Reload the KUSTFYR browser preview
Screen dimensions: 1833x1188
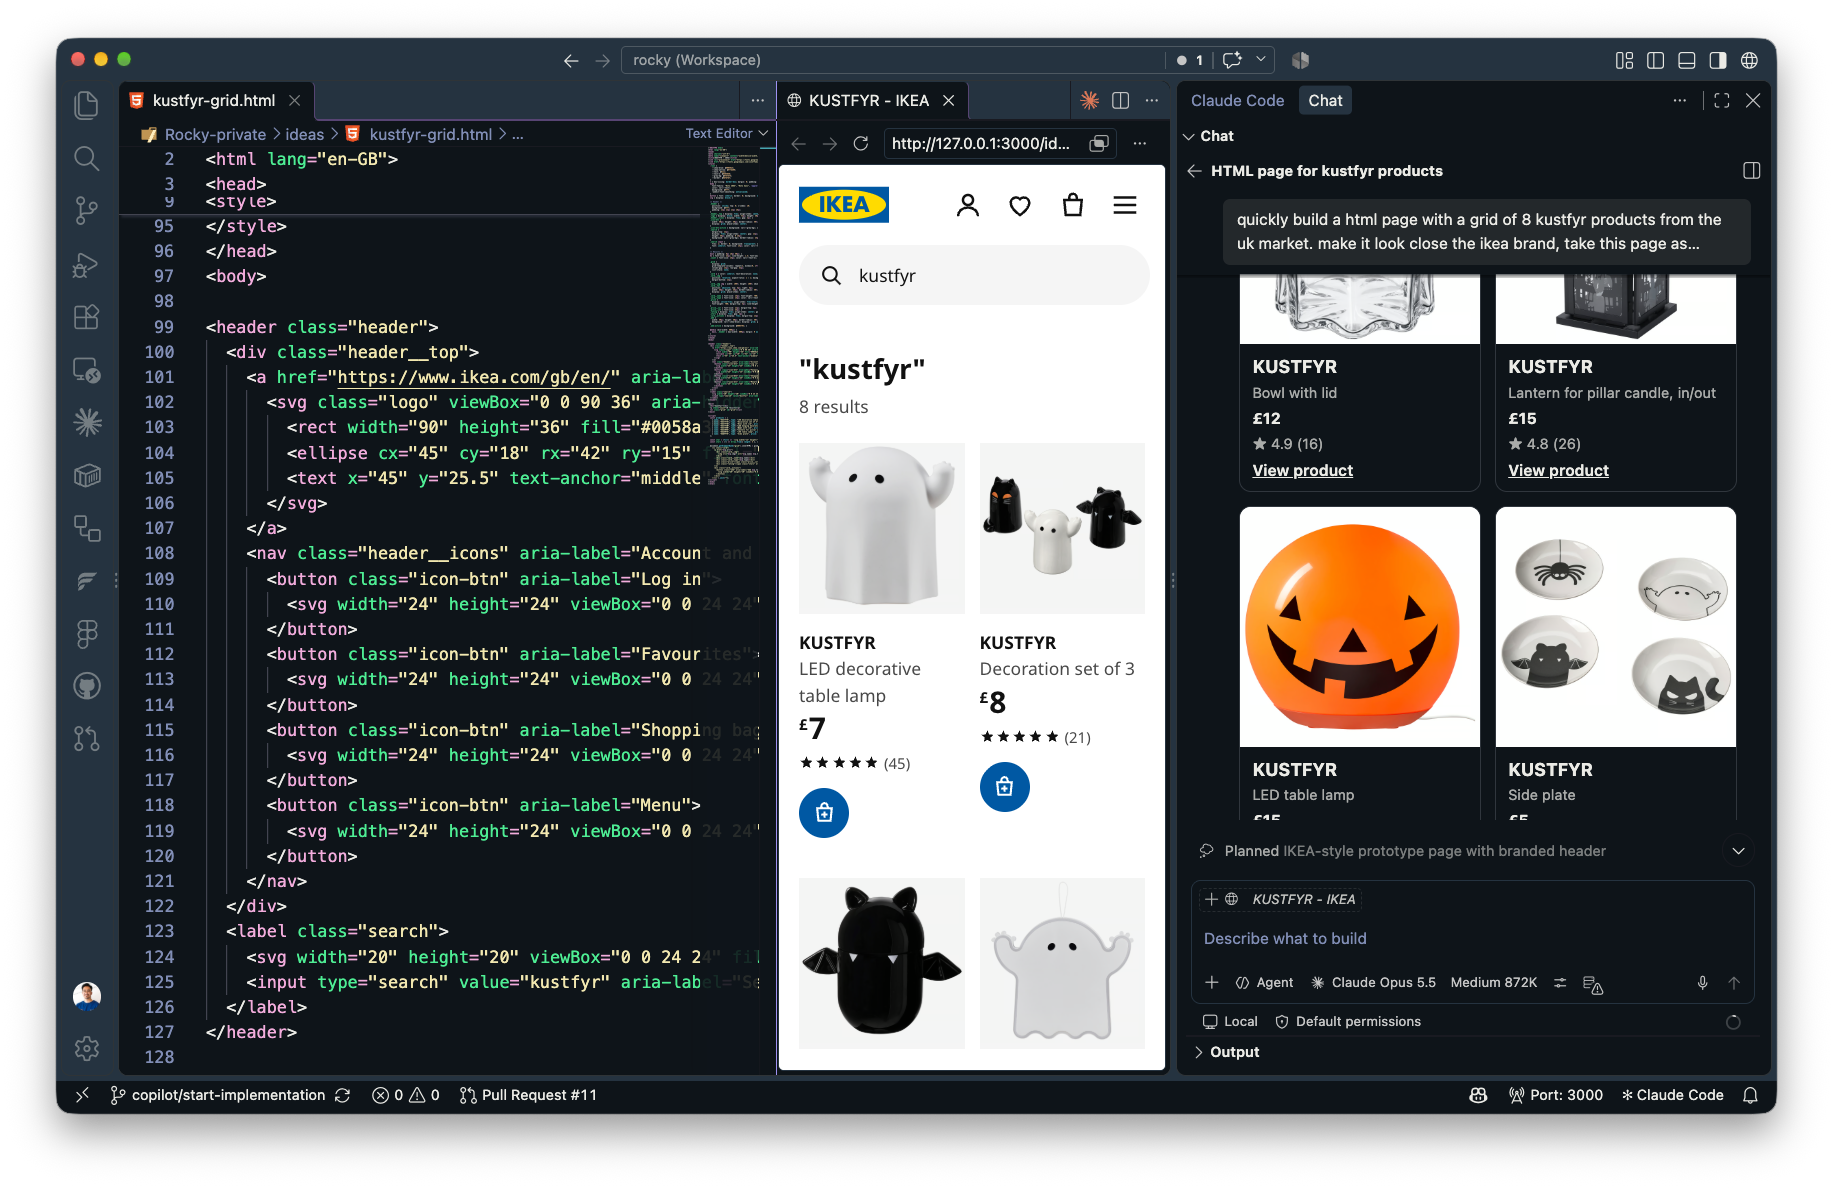(861, 144)
